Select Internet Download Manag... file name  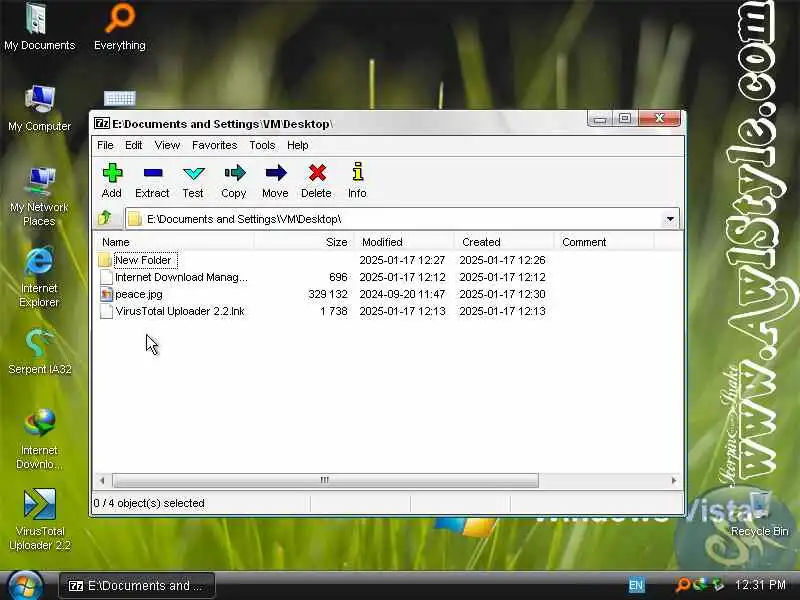click(181, 277)
